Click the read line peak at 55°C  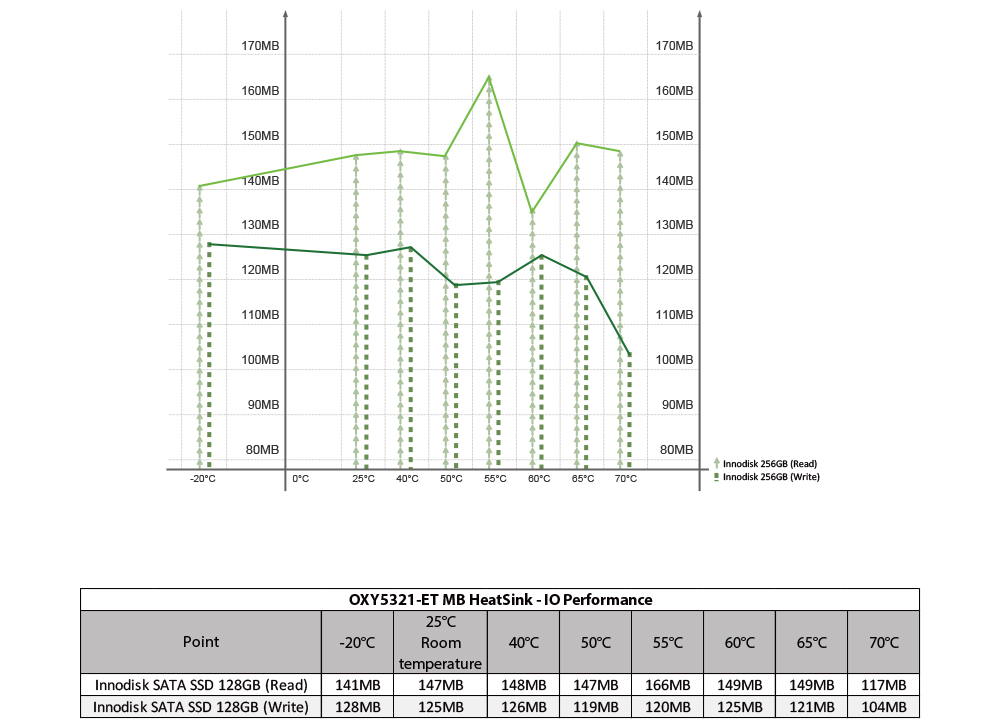[x=489, y=77]
